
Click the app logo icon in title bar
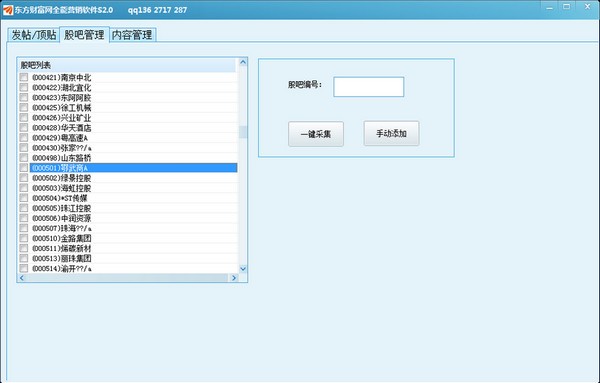(8, 10)
